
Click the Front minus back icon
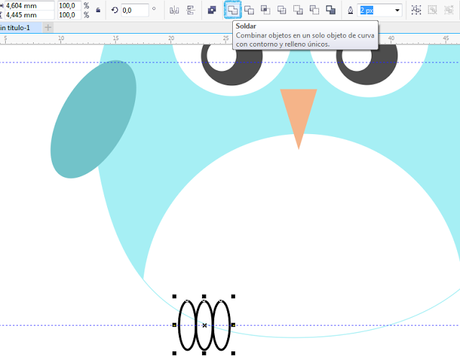[x=298, y=10]
